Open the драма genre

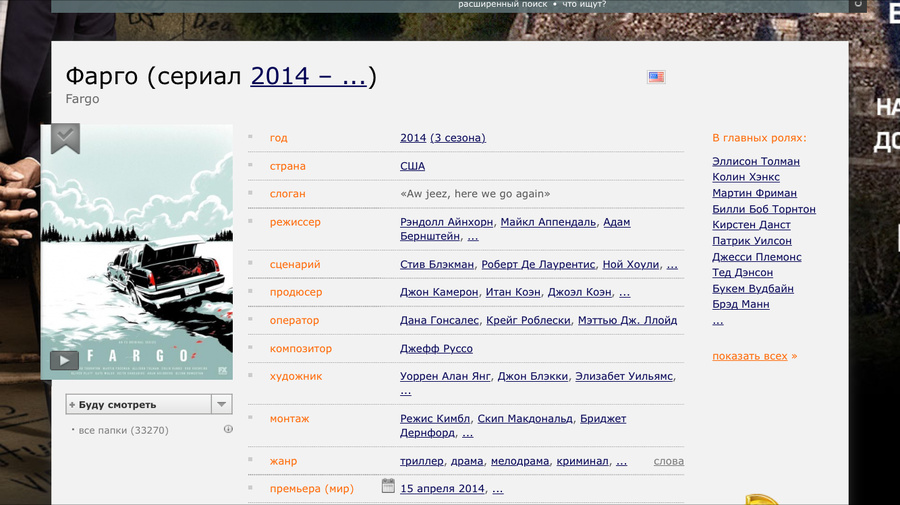point(467,461)
